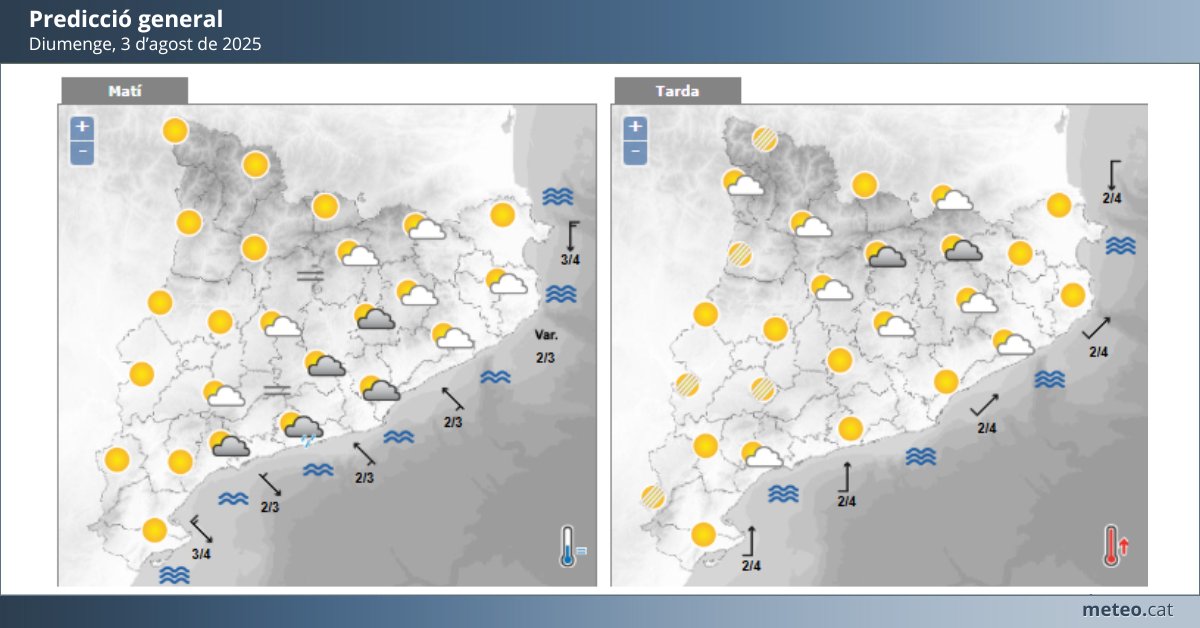The image size is (1200, 628).
Task: Zoom out on the Tarda map
Action: tap(635, 153)
